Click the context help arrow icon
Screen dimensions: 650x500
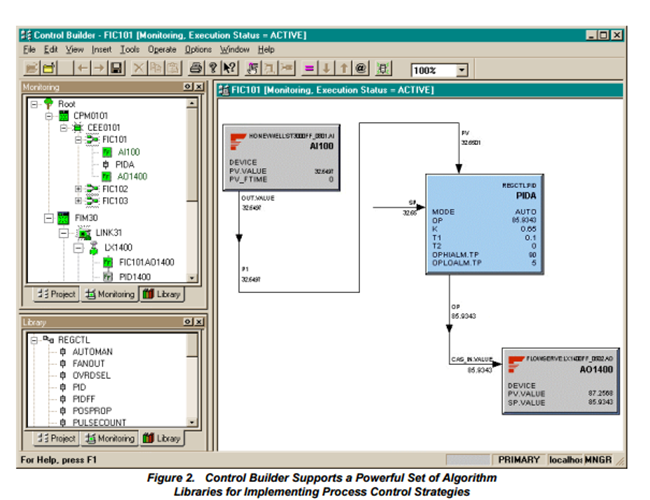[229, 68]
